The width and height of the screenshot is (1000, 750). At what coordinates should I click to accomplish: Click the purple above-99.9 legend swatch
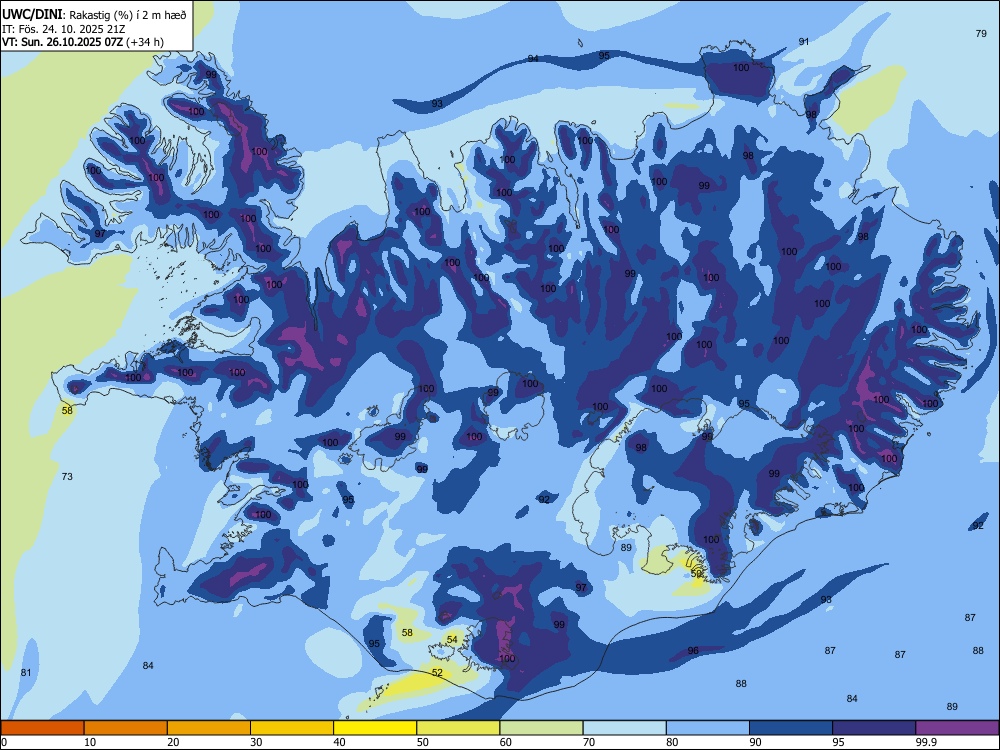pyautogui.click(x=957, y=728)
